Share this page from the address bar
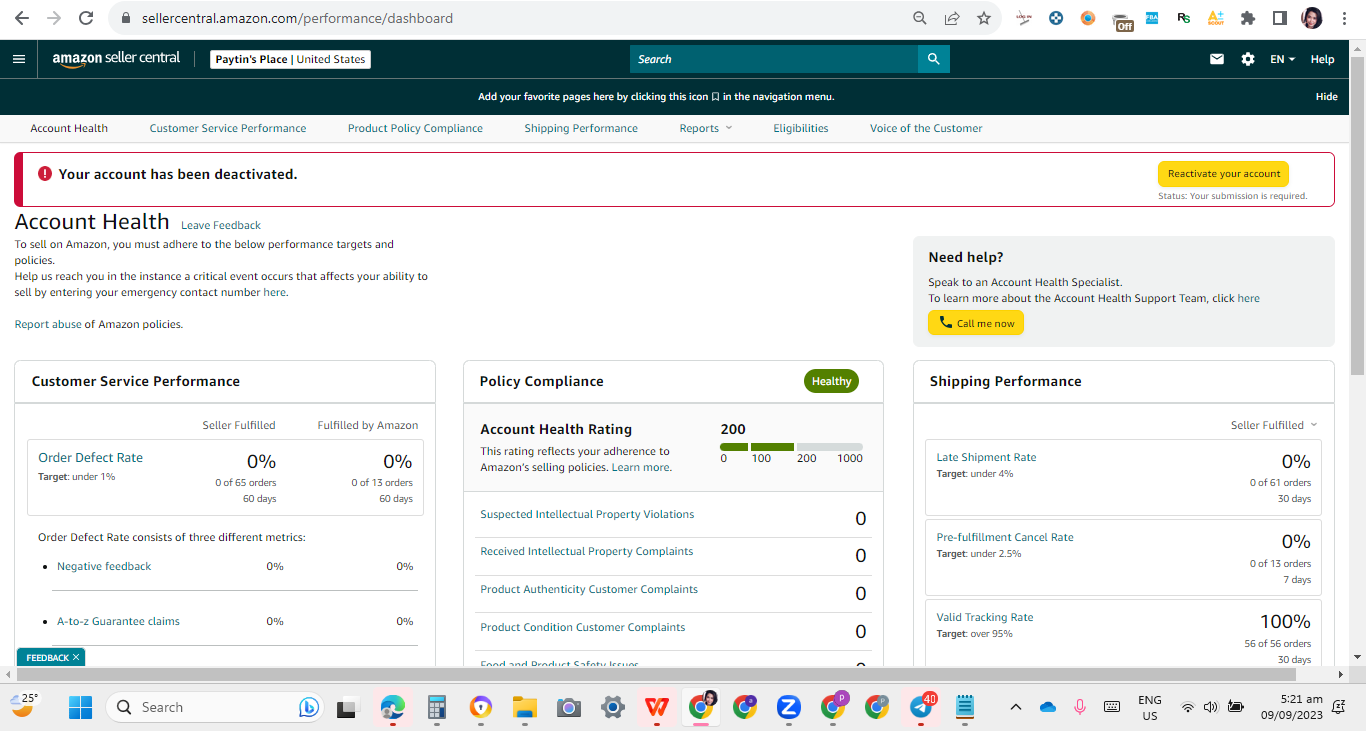Screen dimensions: 1366x731 [952, 18]
